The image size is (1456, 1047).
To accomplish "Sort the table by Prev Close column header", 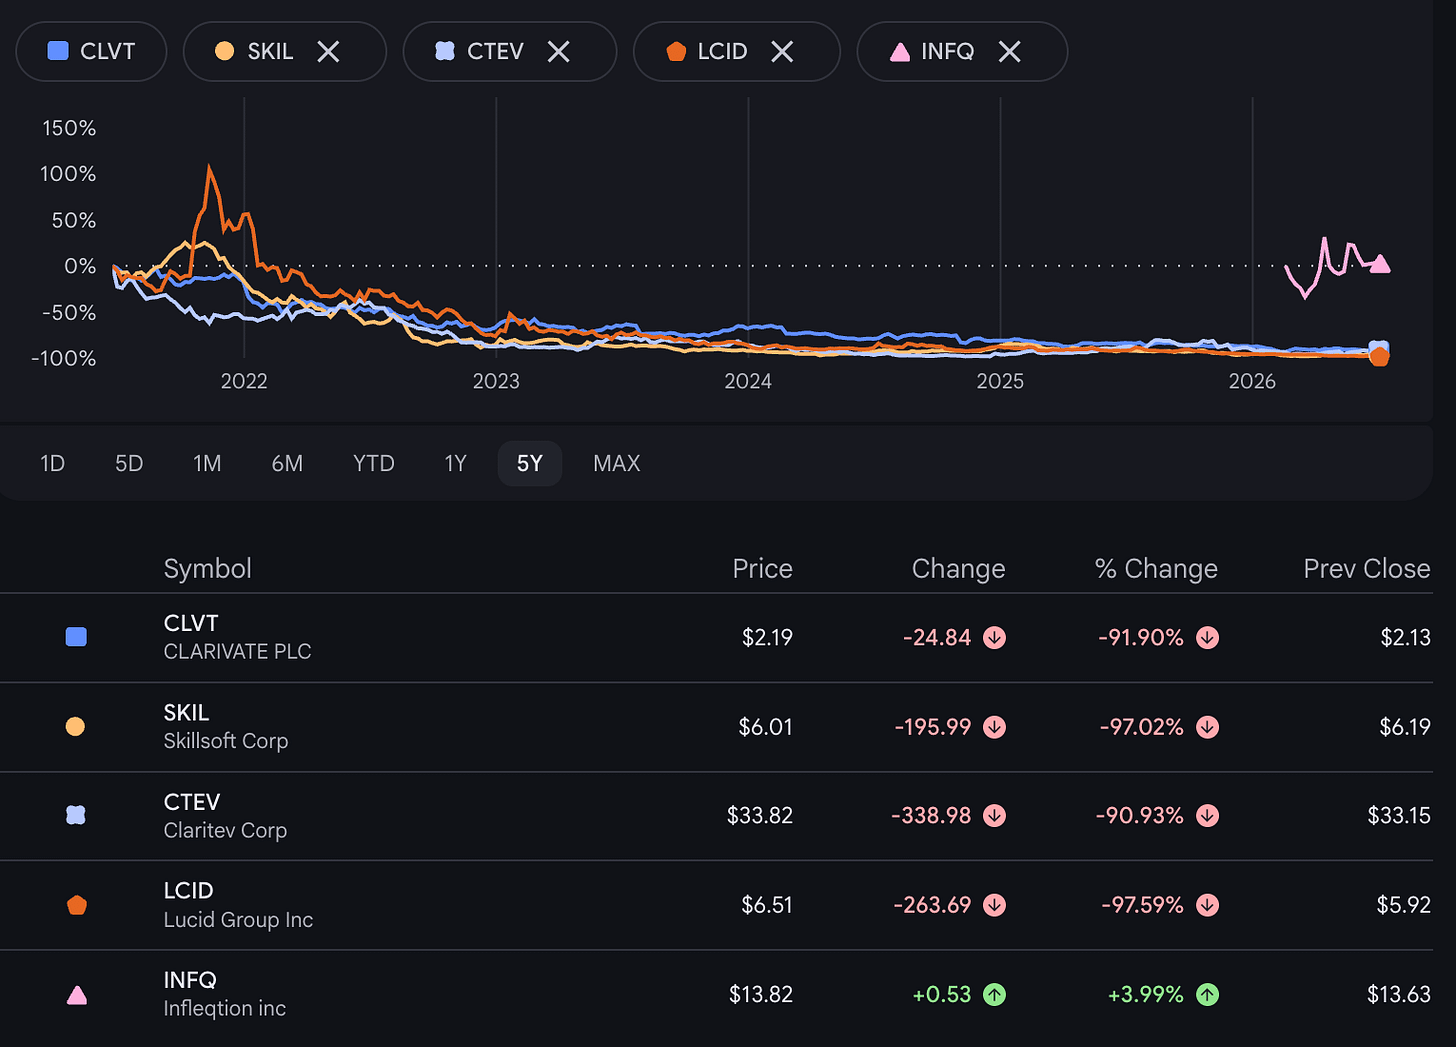I will [1367, 568].
